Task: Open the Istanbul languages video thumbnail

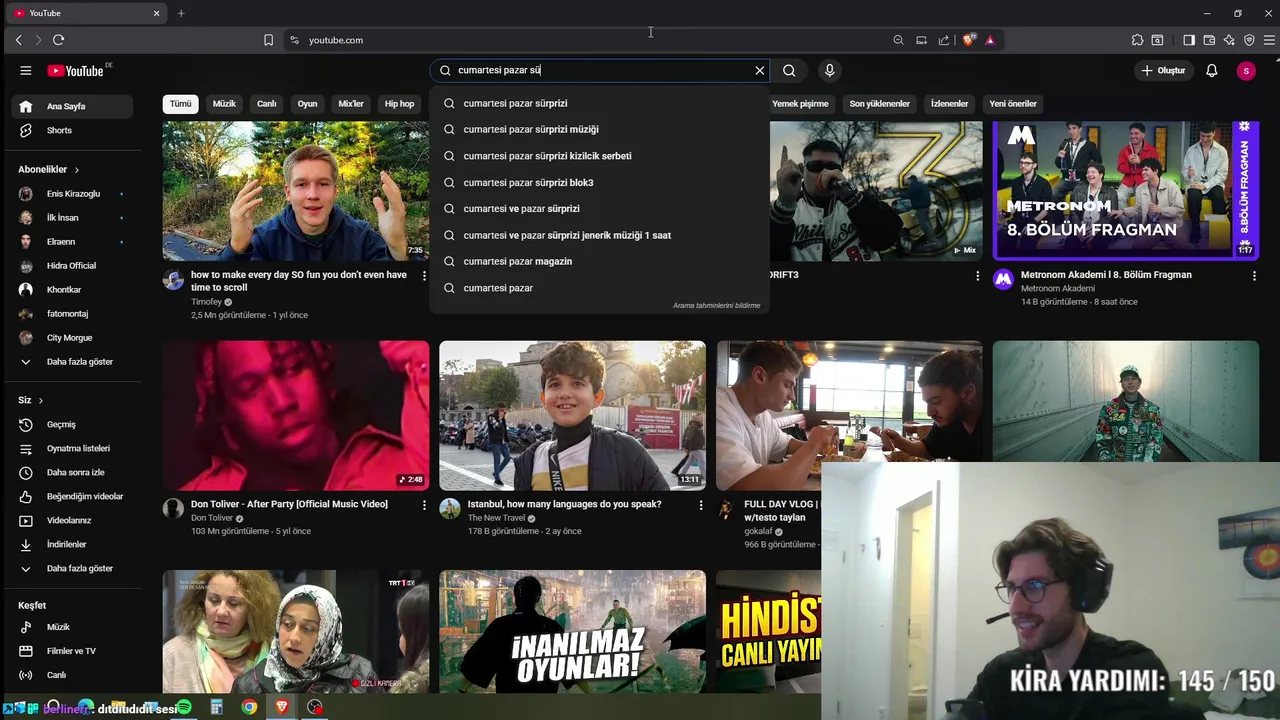Action: tap(572, 415)
